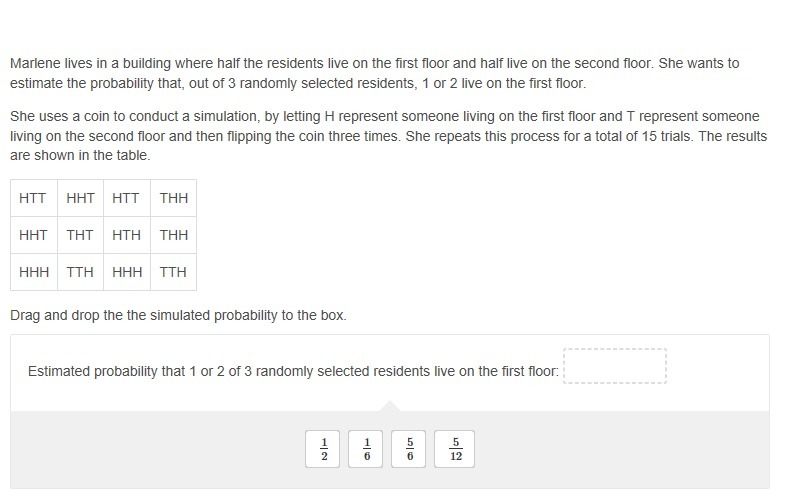Select the THH cell in the middle row

(174, 235)
